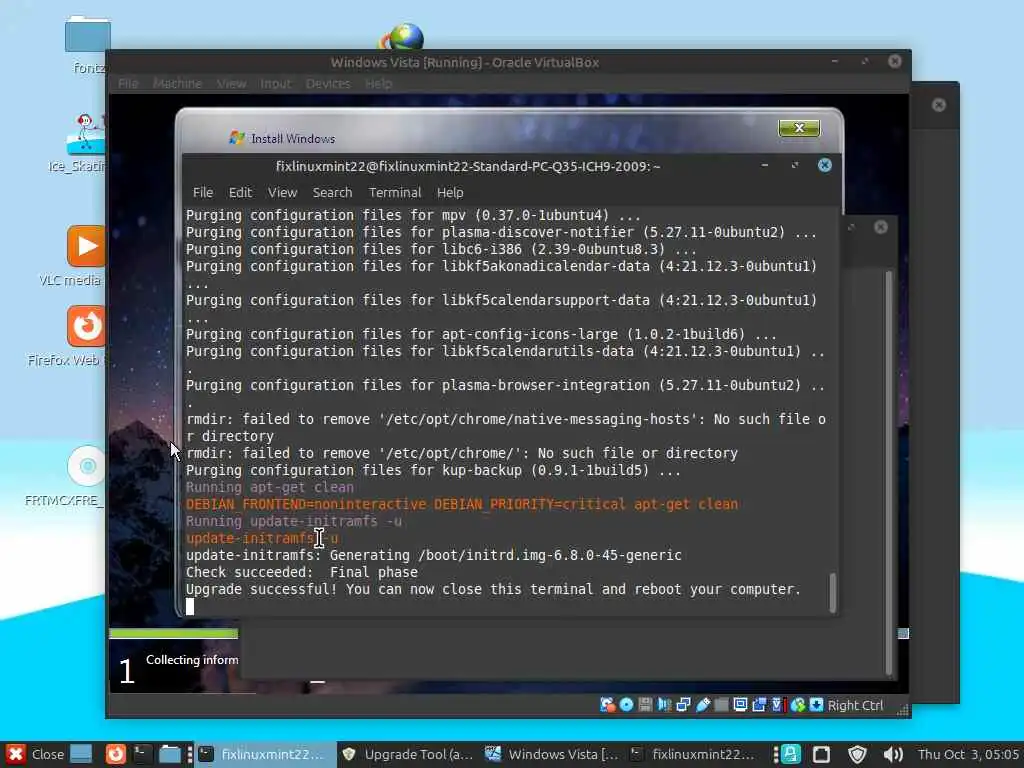Click the orange 'DEBIAN_FRONTEND=noninteractive' command line
The height and width of the screenshot is (768, 1024).
tap(462, 504)
